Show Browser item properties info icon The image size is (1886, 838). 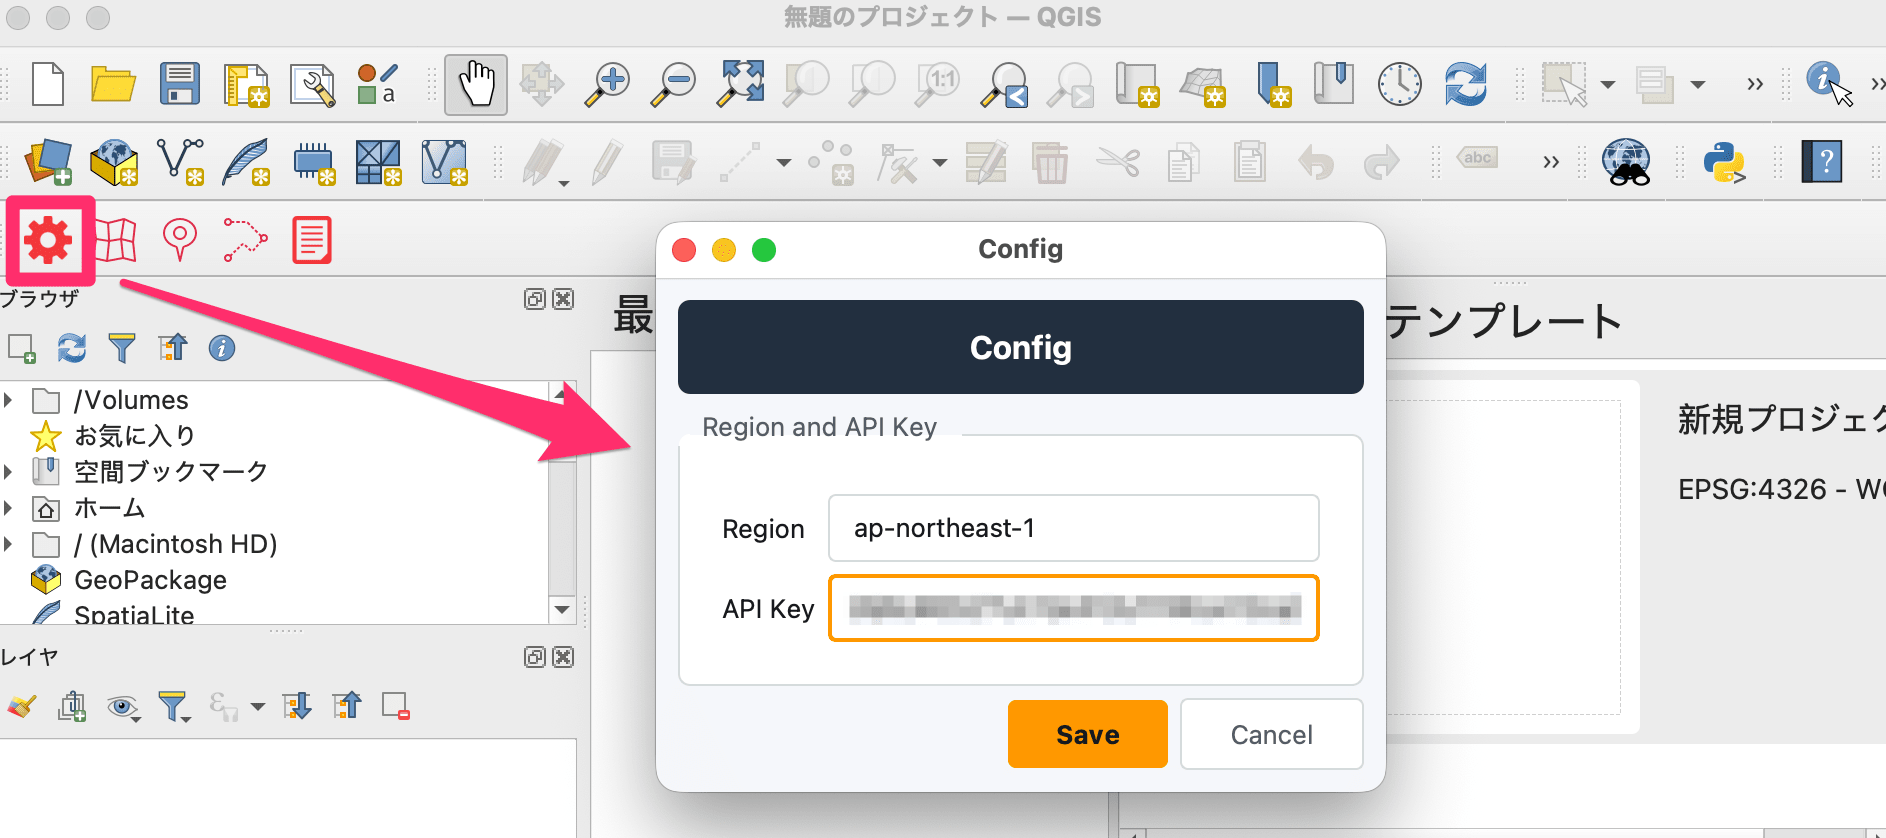(222, 348)
